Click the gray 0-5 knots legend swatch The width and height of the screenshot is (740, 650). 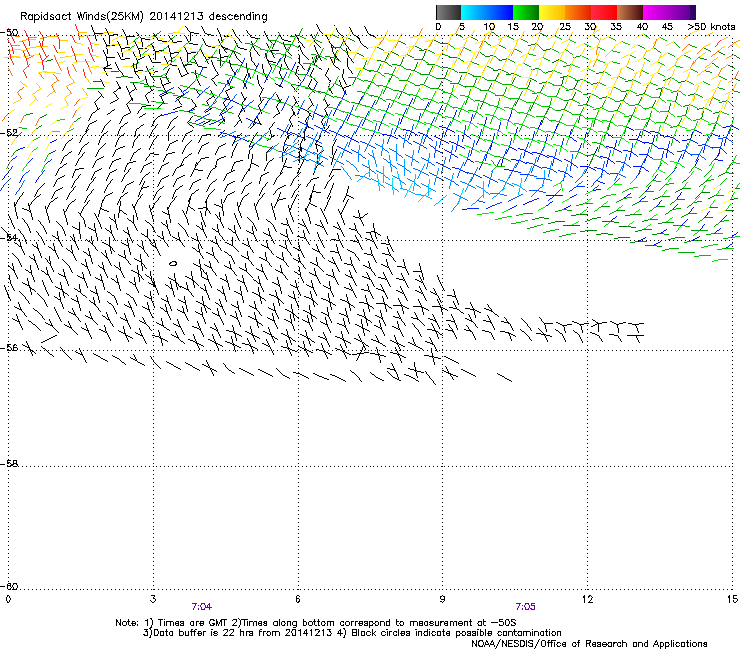click(448, 12)
